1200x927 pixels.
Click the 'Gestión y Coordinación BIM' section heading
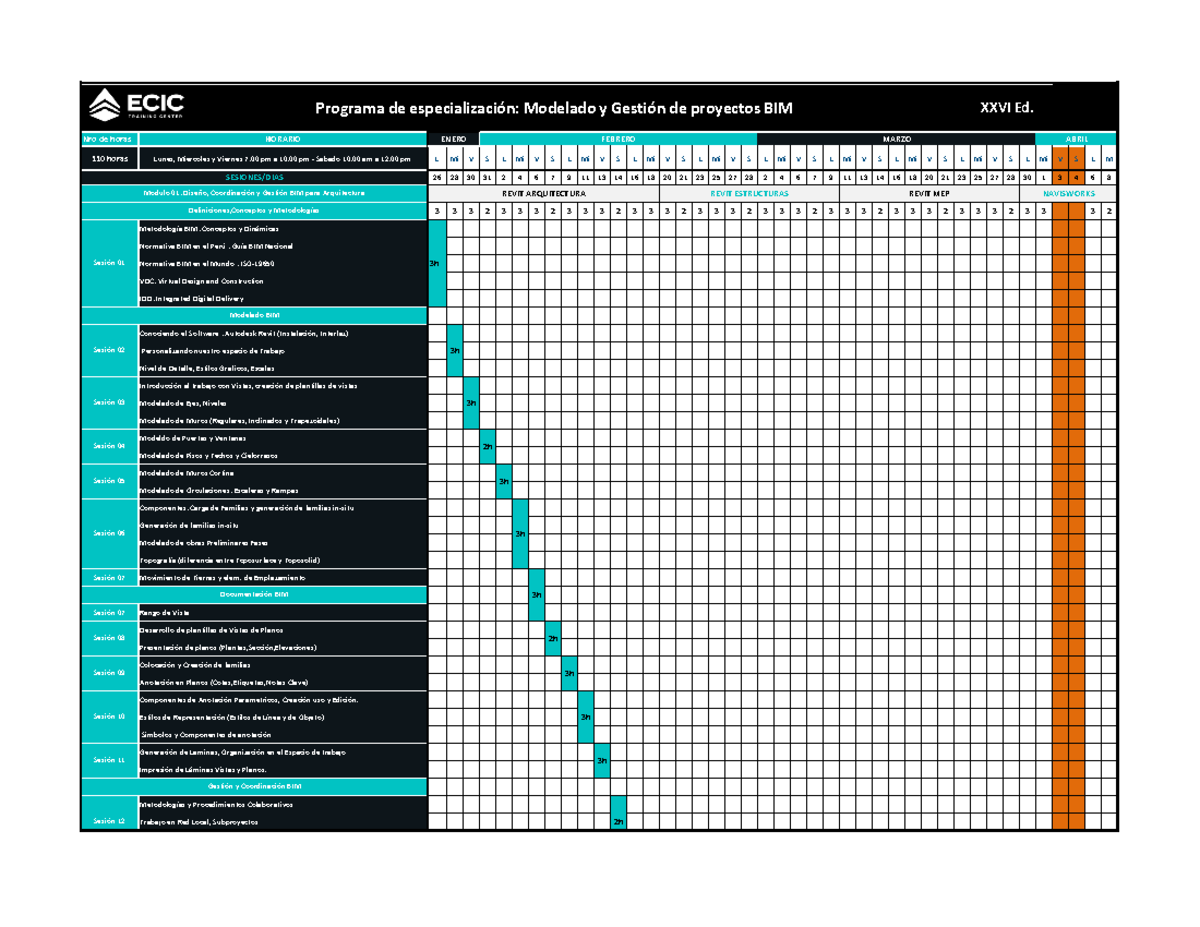click(x=255, y=787)
